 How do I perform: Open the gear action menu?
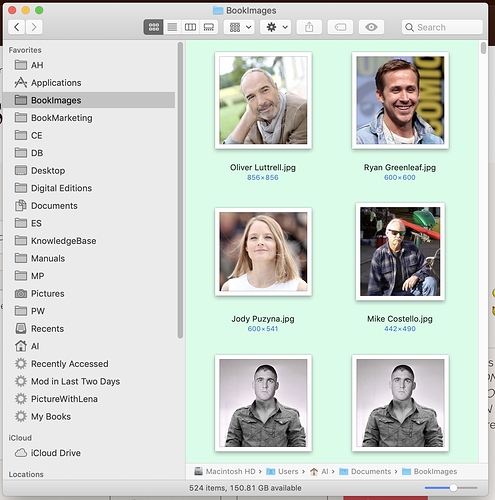276,27
